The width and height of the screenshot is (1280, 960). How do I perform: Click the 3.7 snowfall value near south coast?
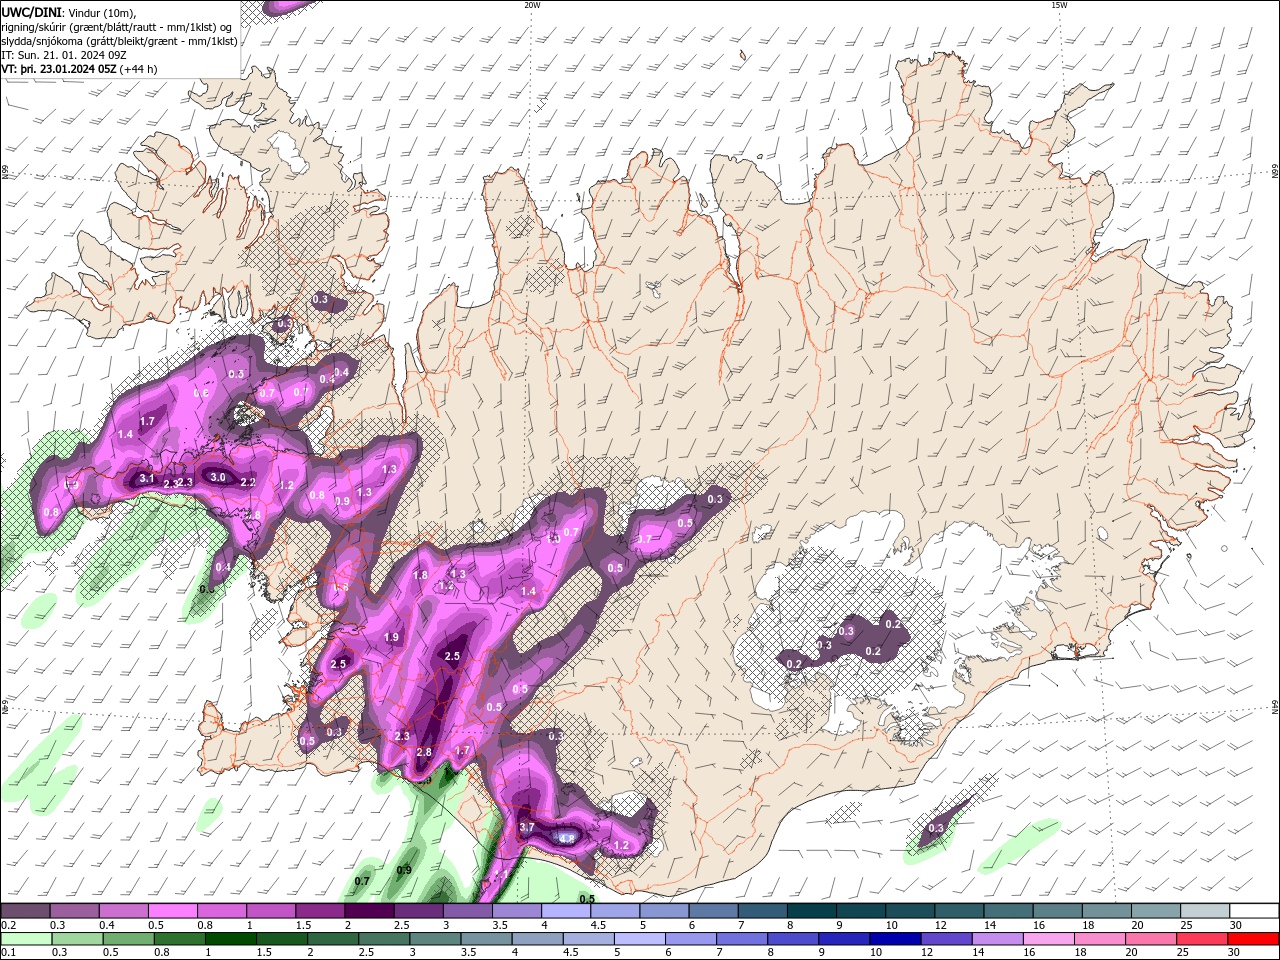coord(527,828)
